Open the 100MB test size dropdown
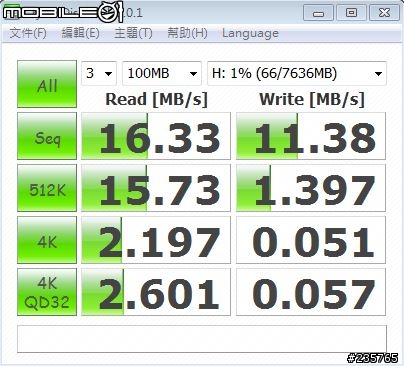 [x=162, y=73]
